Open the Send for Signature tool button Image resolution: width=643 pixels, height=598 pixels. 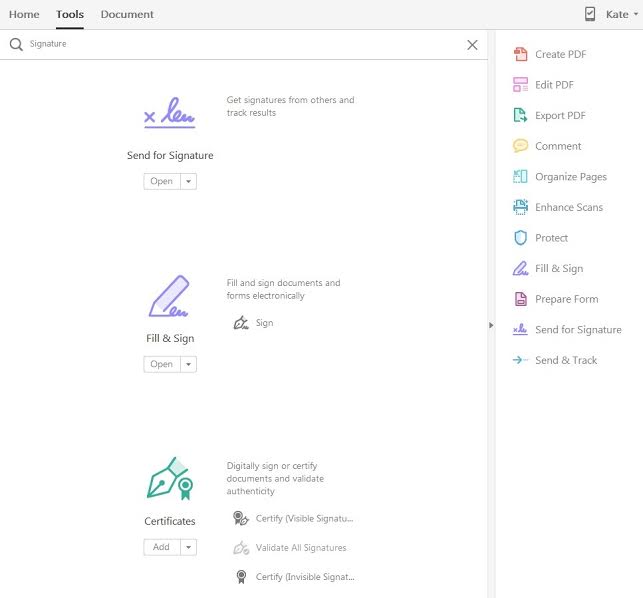(x=162, y=181)
